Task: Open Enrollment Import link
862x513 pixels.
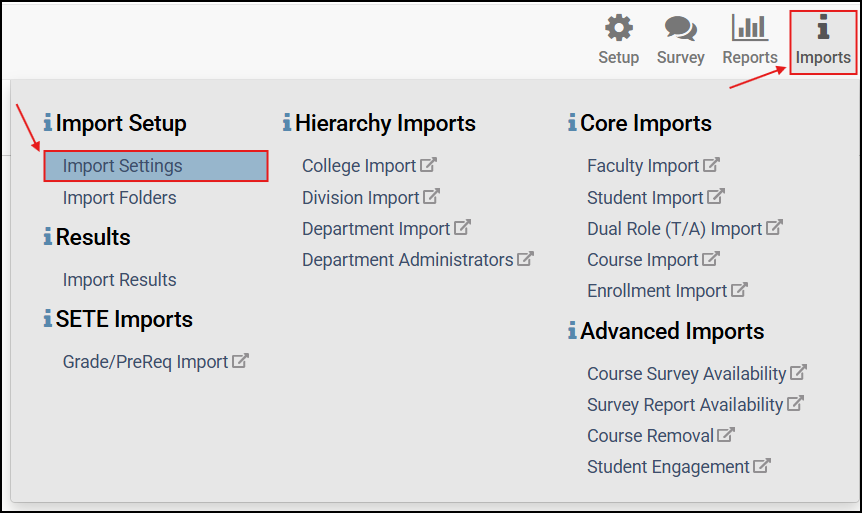Action: pos(657,291)
